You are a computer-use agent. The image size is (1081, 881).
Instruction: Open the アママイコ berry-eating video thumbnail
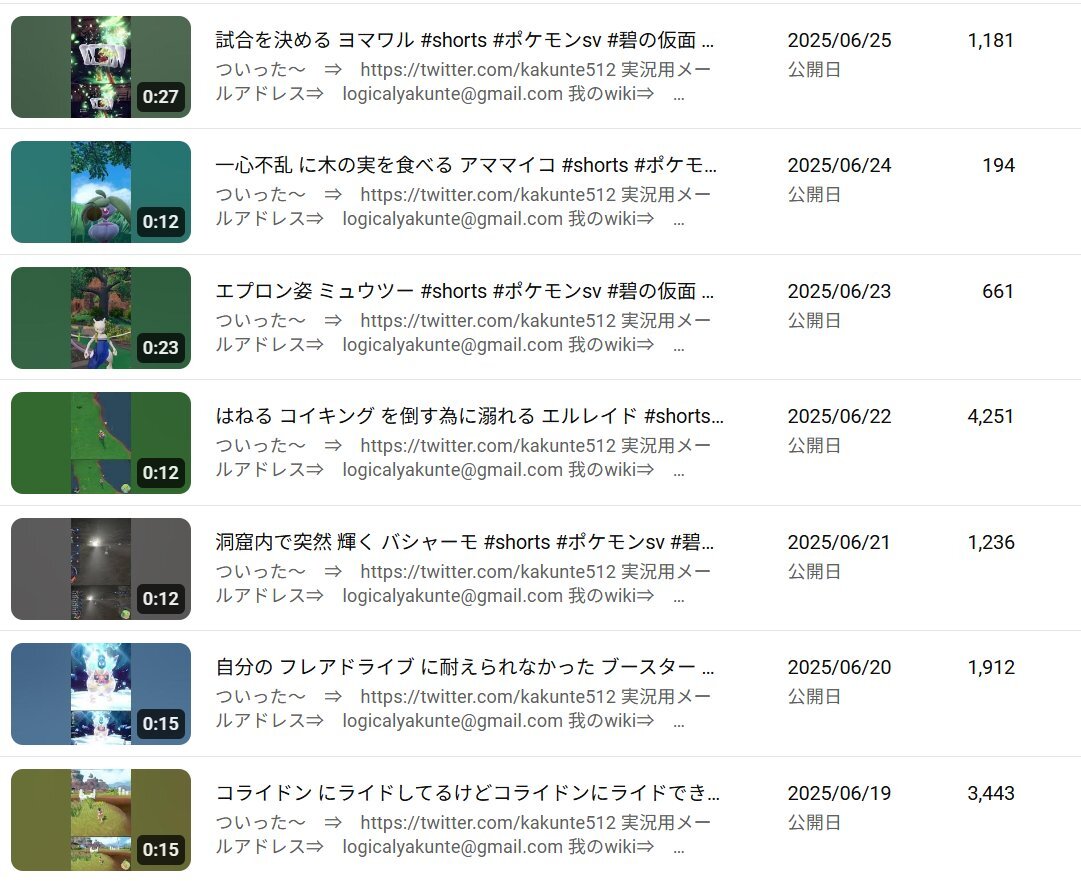coord(101,192)
